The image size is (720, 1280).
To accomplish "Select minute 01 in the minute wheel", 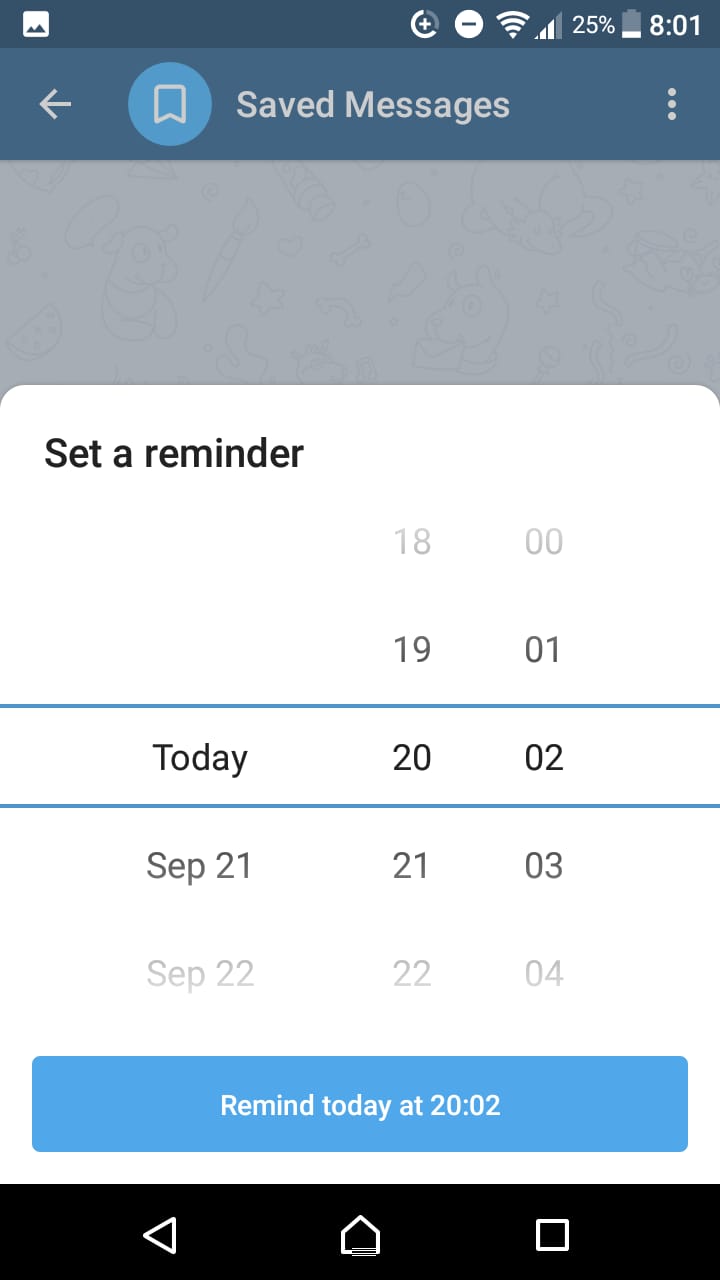I will (543, 649).
